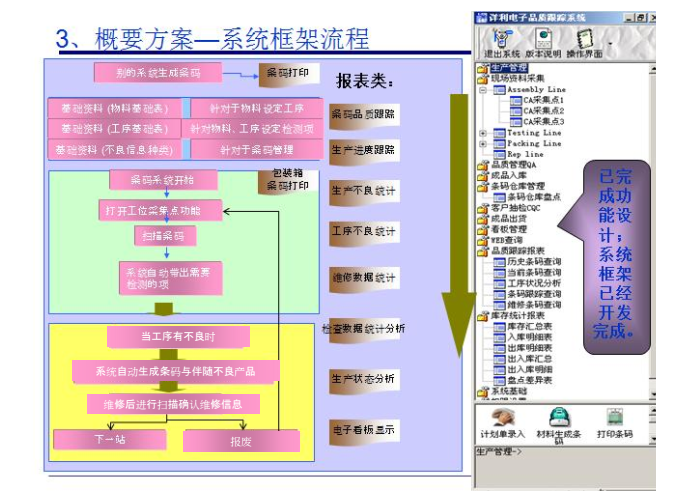The height and width of the screenshot is (502, 681).
Task: Select the Rep line tree entry
Action: [526, 155]
